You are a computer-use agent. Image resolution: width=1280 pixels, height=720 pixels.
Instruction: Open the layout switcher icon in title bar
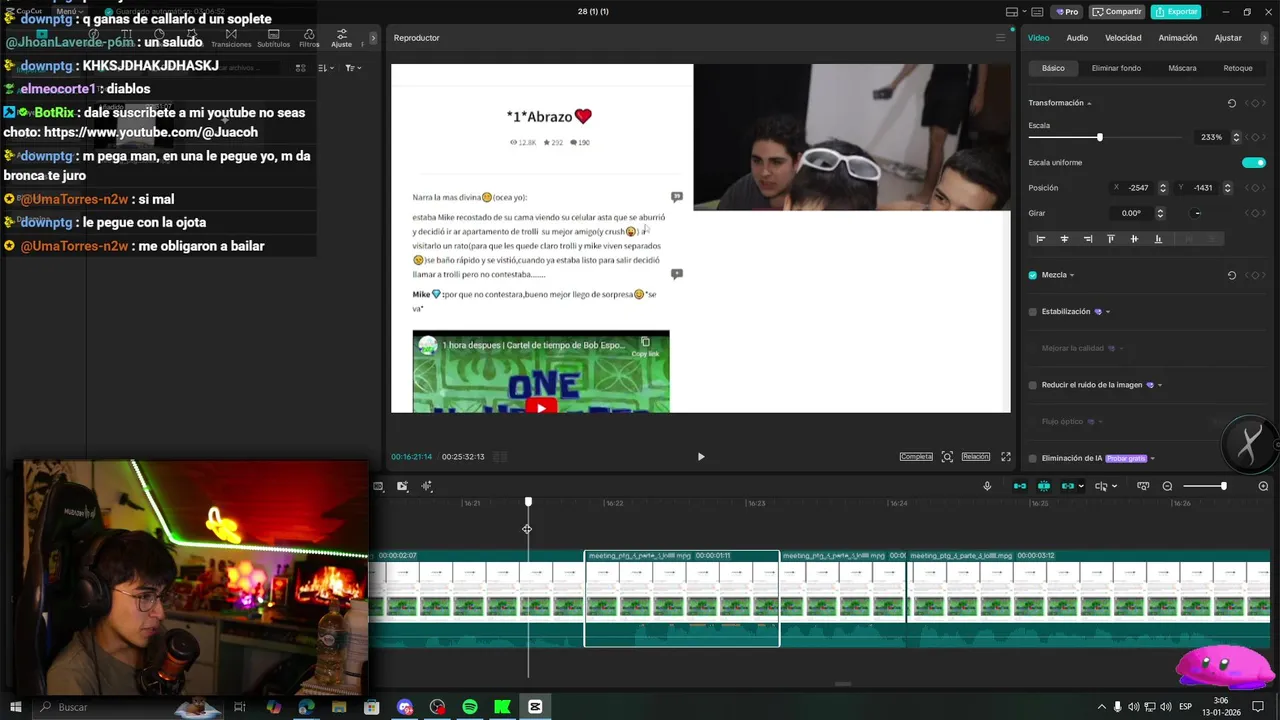point(1014,12)
